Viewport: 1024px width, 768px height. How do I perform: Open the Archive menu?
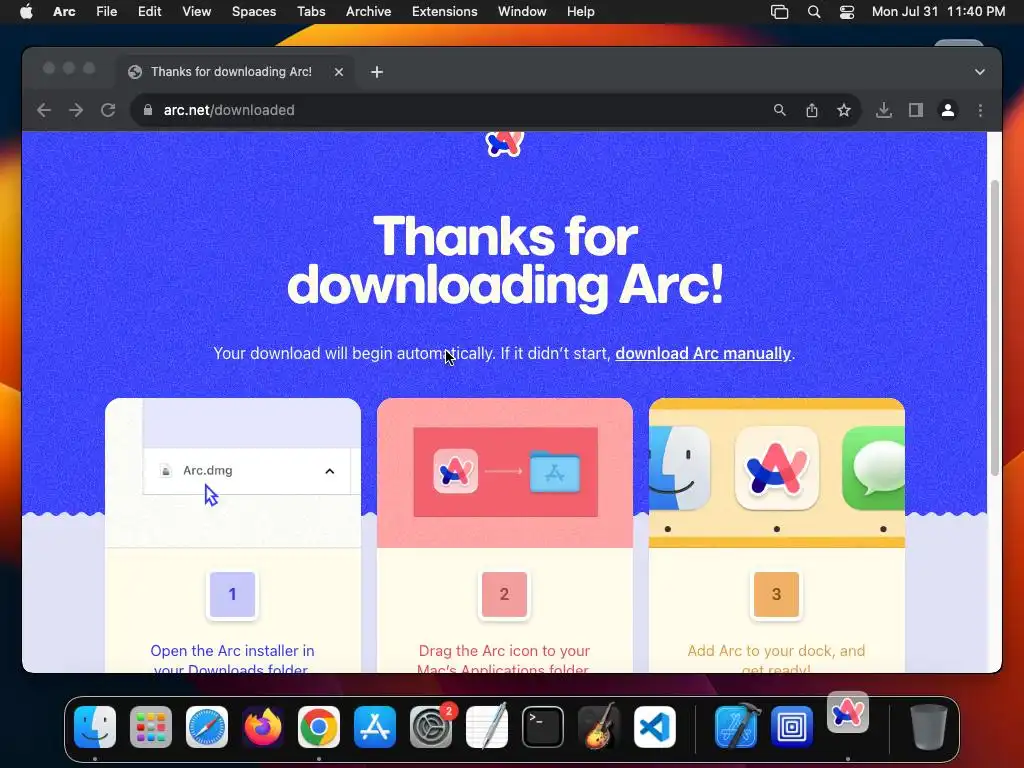(x=368, y=12)
